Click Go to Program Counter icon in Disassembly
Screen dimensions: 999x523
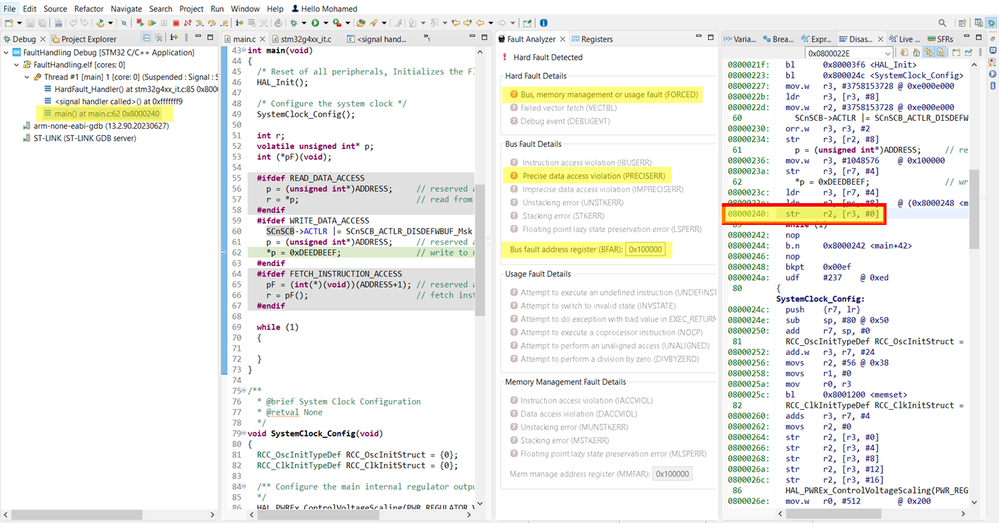click(x=916, y=53)
